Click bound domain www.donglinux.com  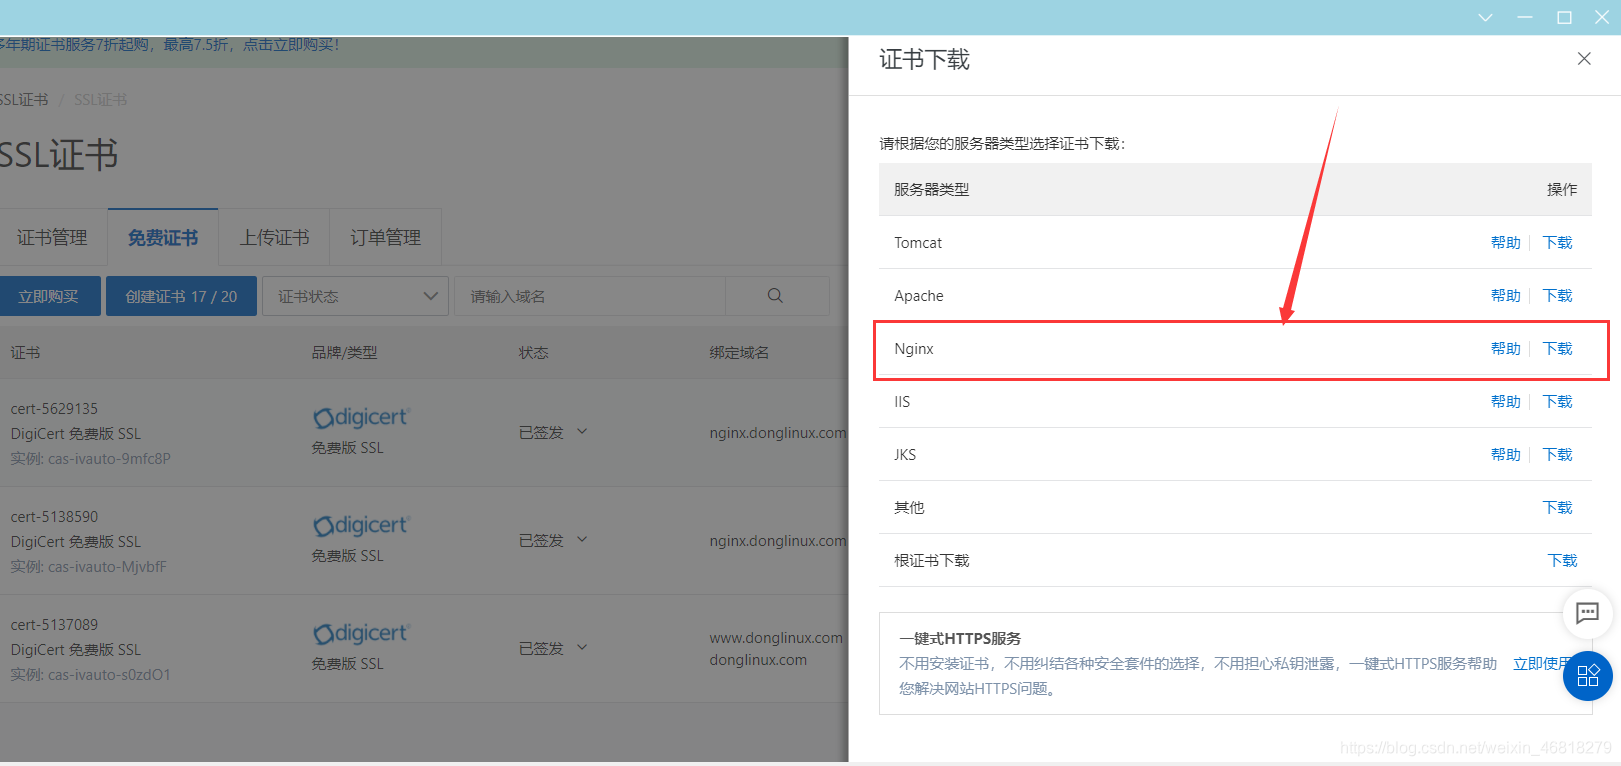[x=776, y=638]
